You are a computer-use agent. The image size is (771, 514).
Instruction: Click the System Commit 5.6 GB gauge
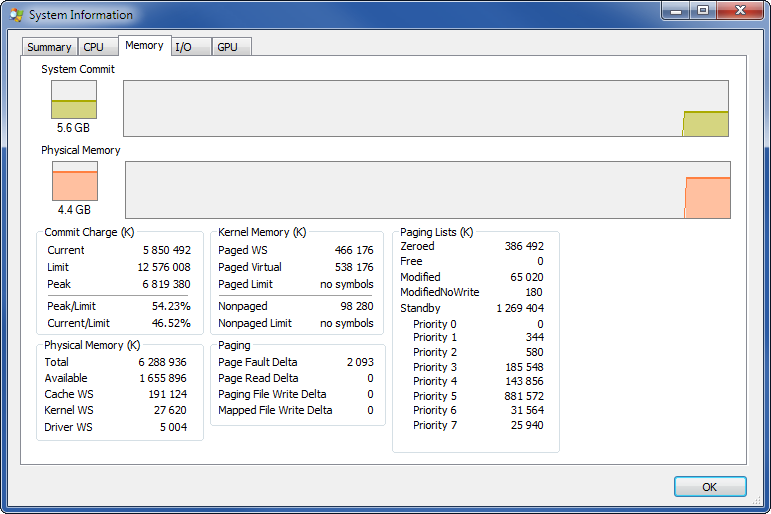tap(74, 100)
